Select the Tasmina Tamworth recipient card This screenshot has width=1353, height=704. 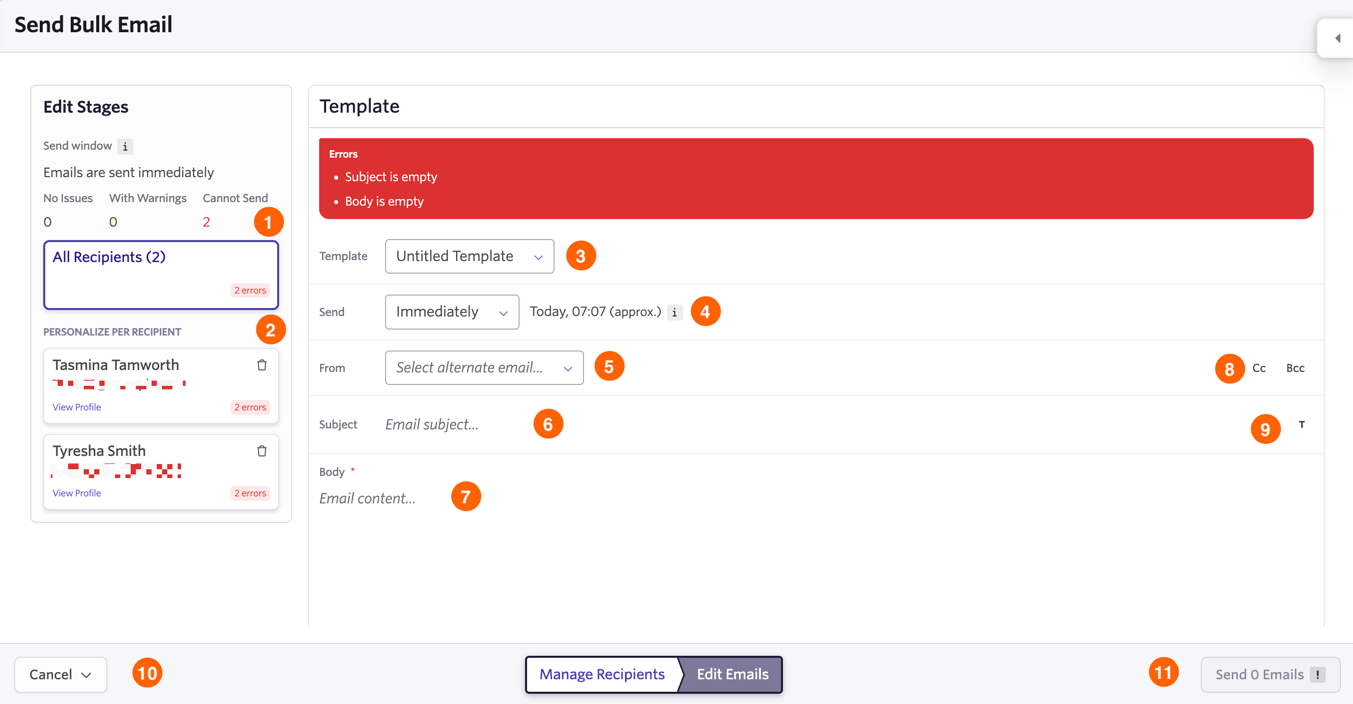161,386
